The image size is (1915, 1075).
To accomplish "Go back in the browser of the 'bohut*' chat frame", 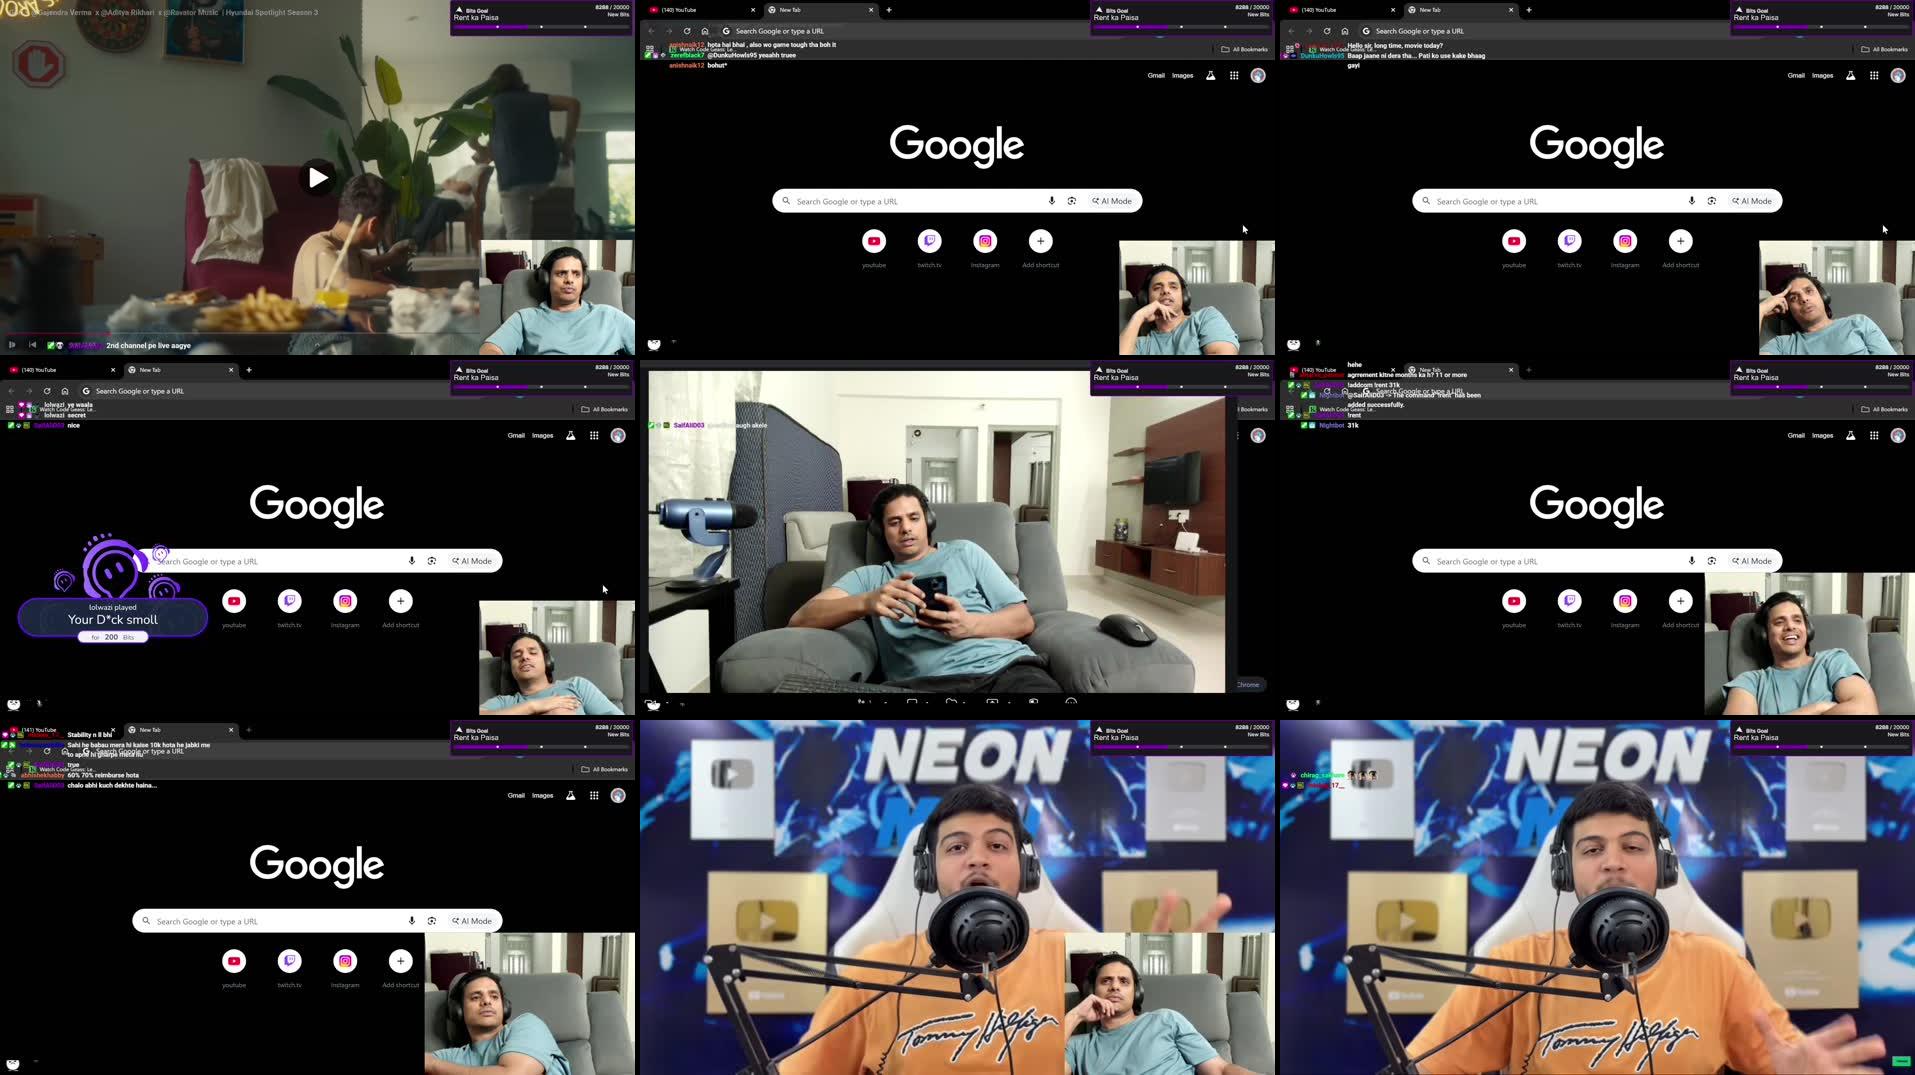I will (x=651, y=31).
